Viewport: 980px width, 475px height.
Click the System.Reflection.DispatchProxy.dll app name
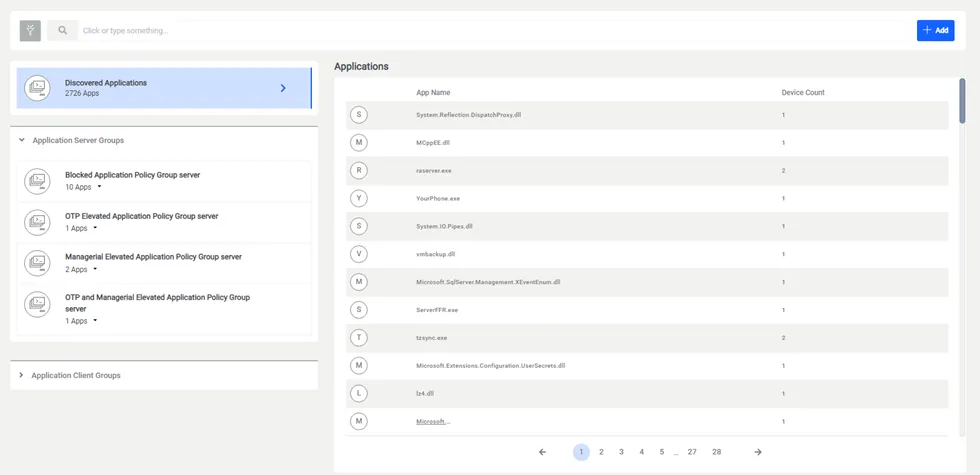coord(469,115)
